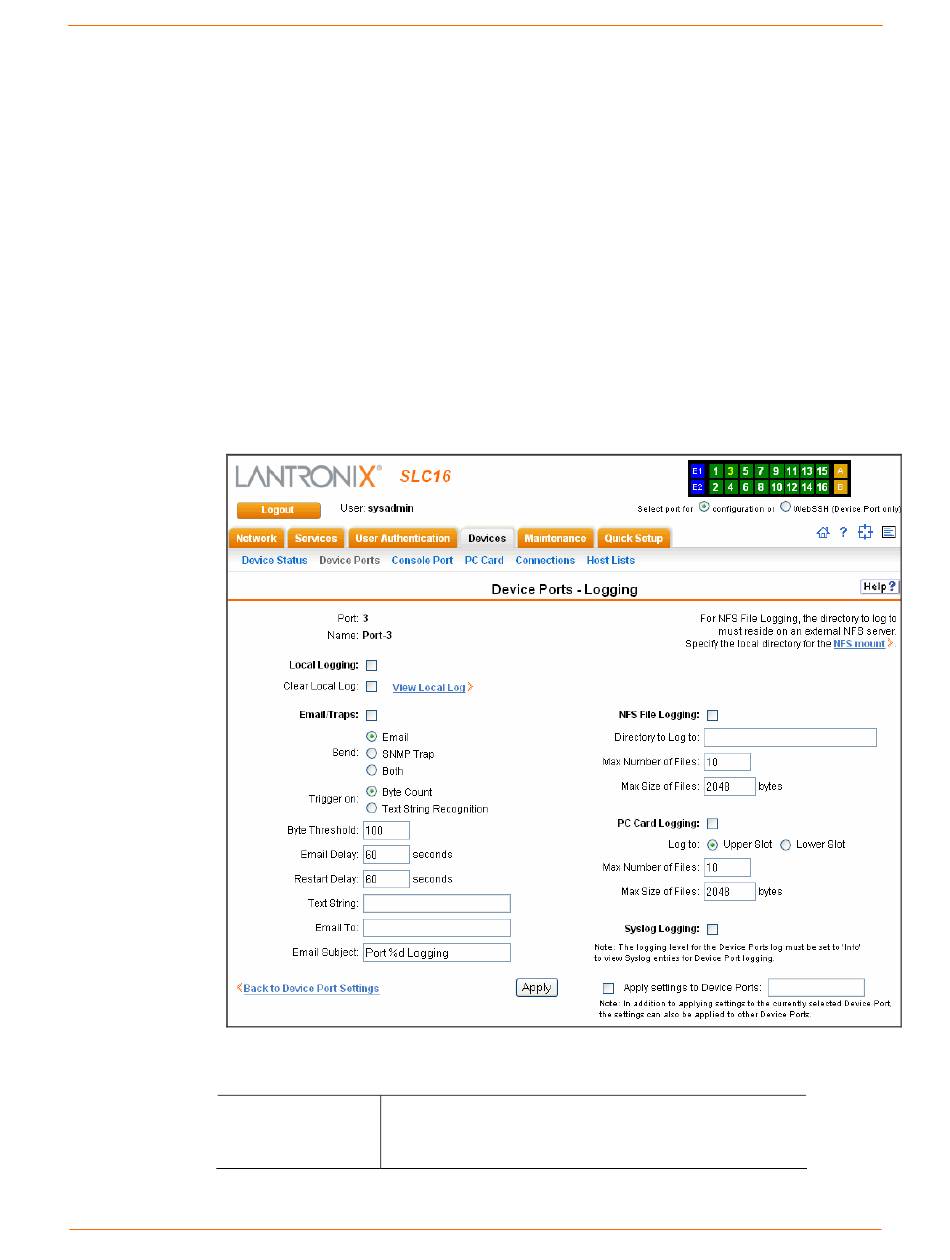Screen dimensions: 950x1260
Task: Enable NFS File Logging checkbox
Action: point(713,715)
